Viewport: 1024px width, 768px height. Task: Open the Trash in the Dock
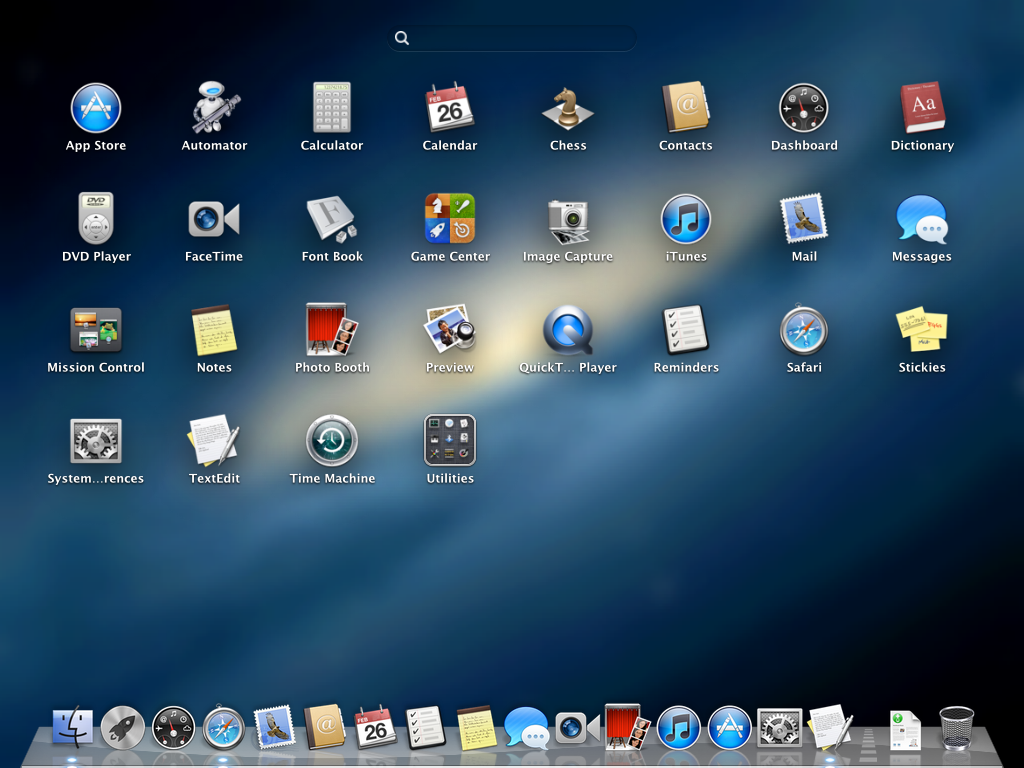click(957, 728)
